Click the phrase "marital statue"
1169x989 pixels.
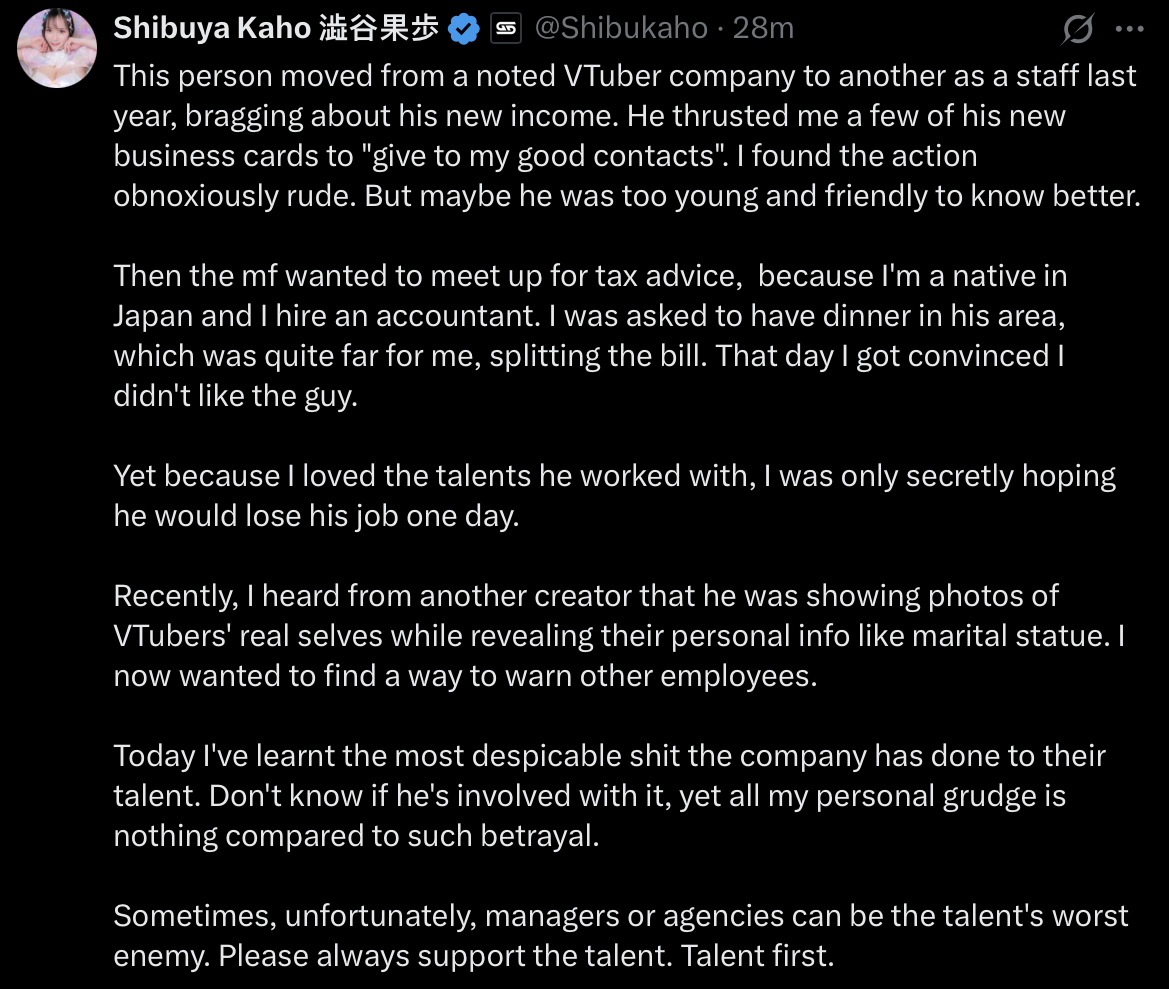(x=1011, y=636)
